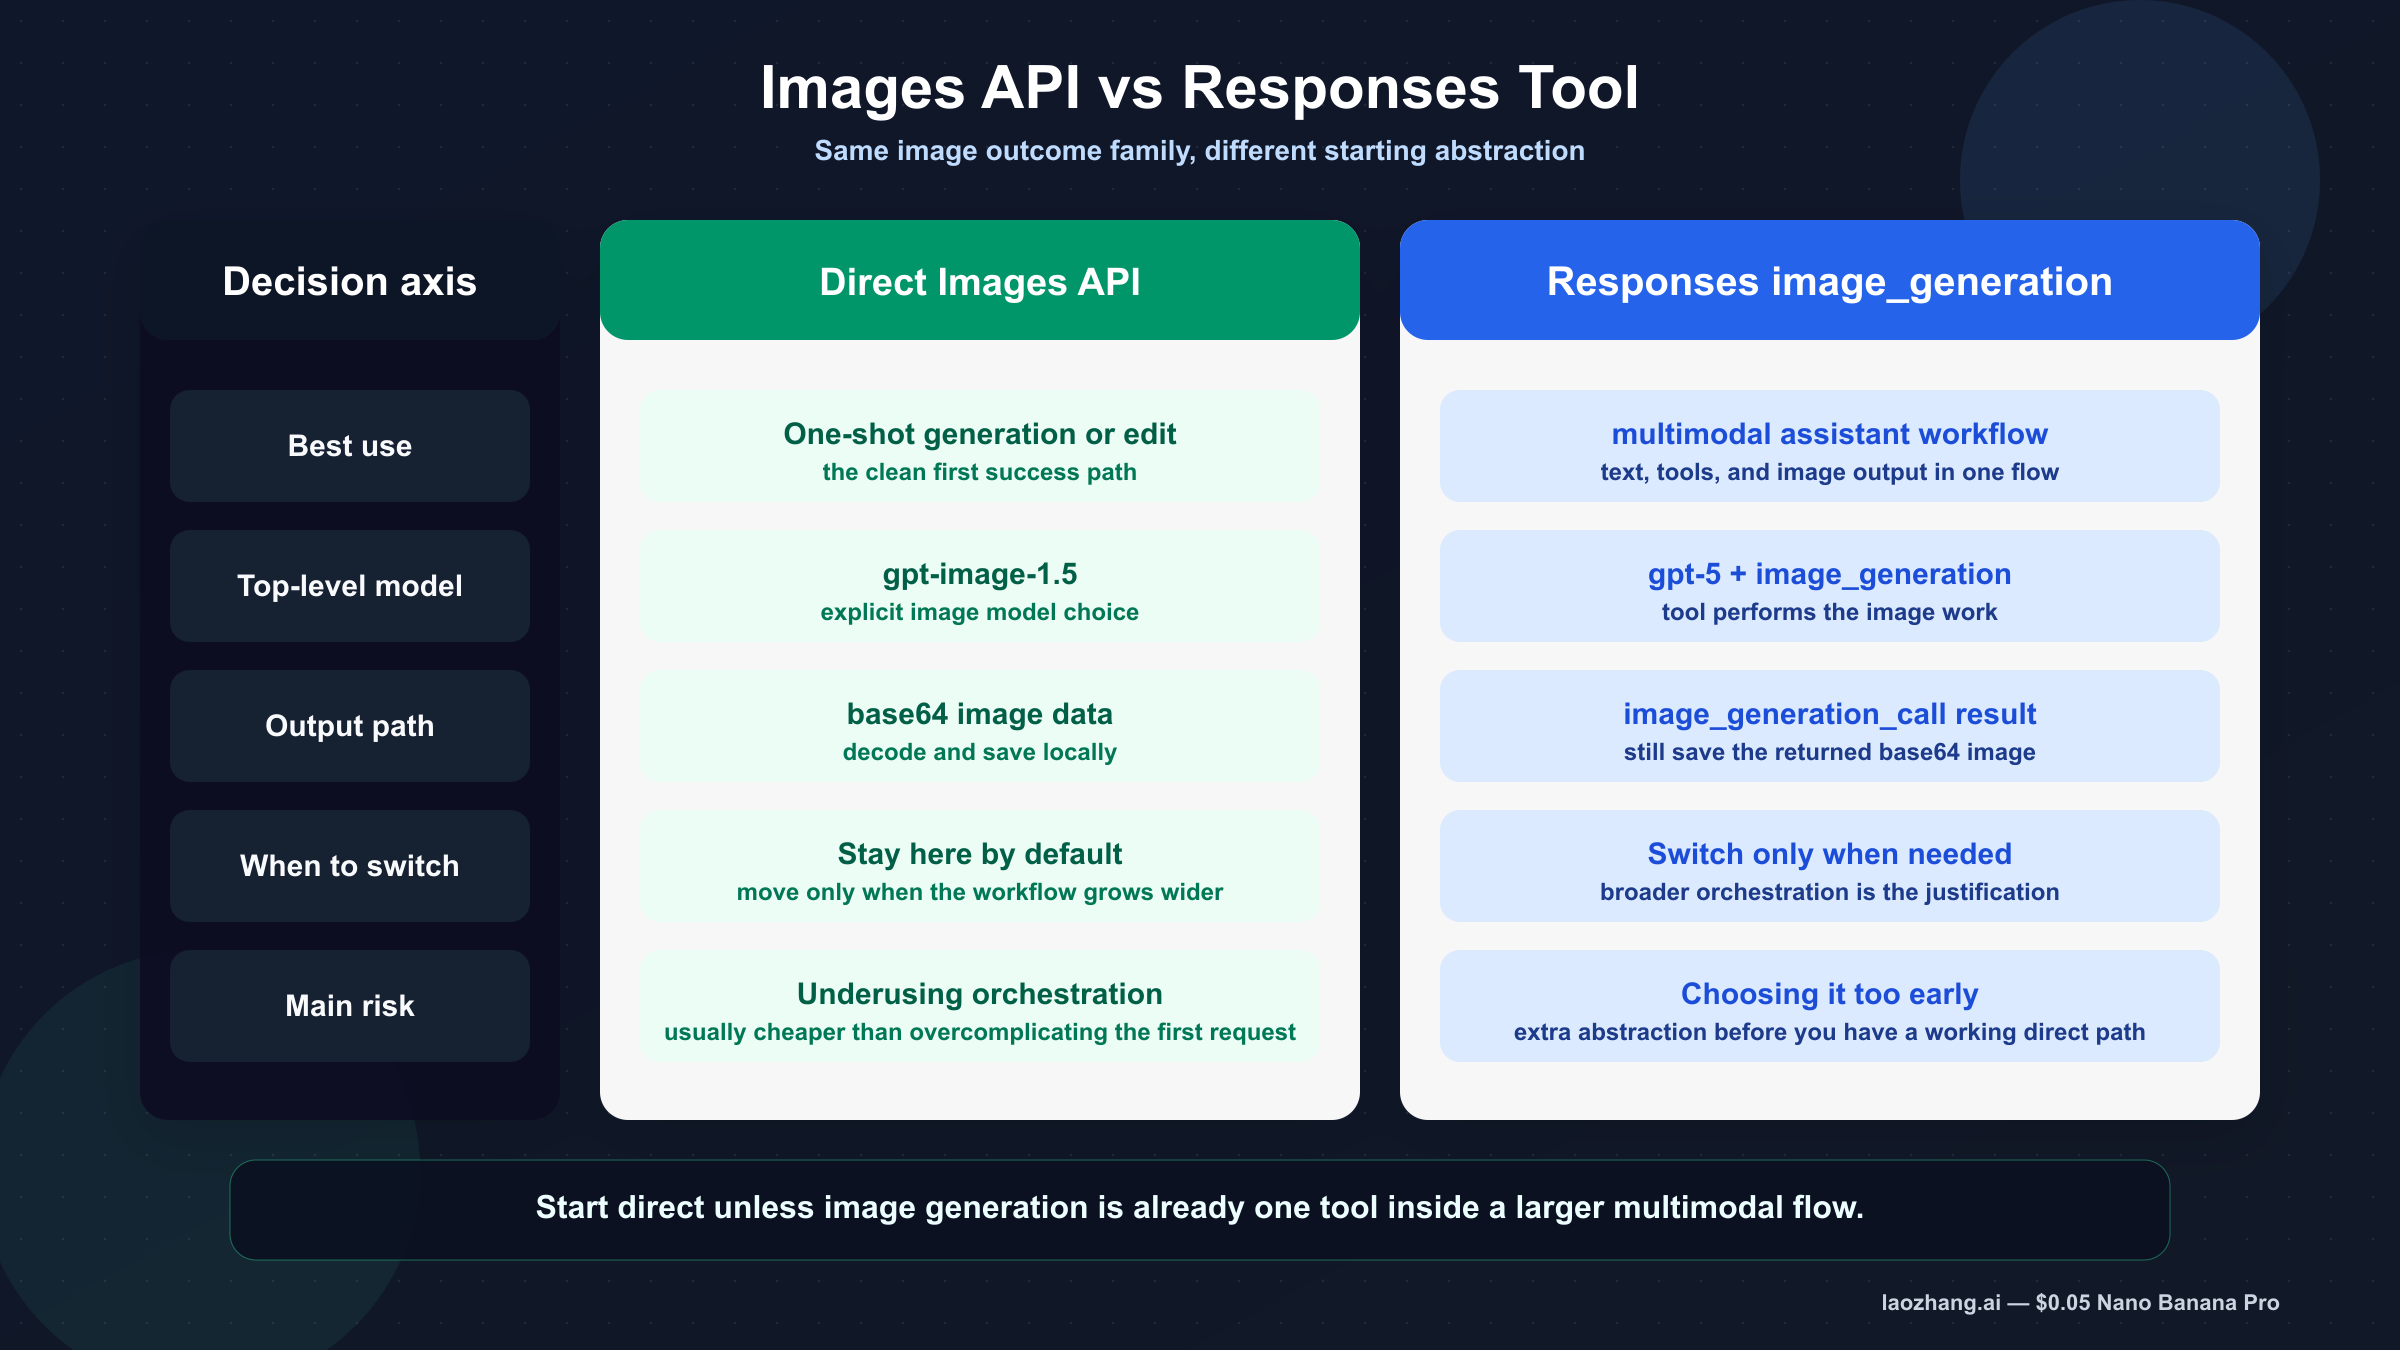Select the When to switch row label
Image resolution: width=2400 pixels, height=1350 pixels.
[348, 866]
